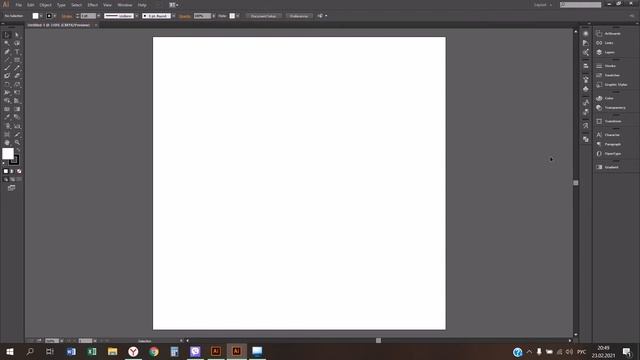
Task: Click the Document Setup button
Action: point(263,16)
